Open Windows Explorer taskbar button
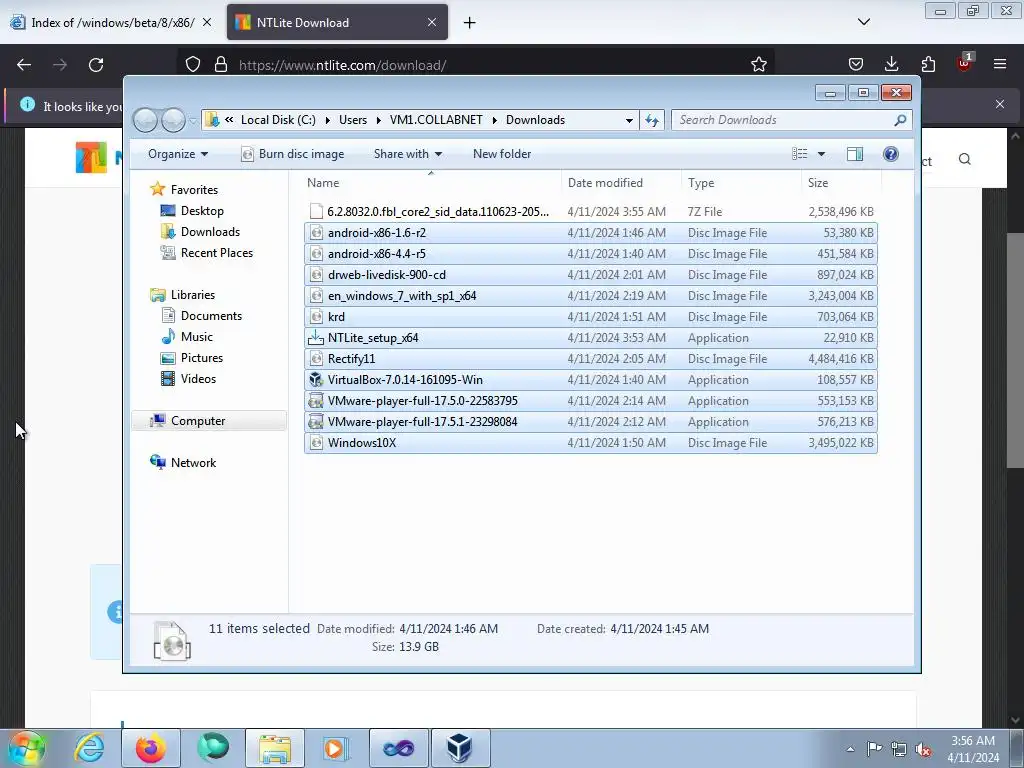 [275, 748]
